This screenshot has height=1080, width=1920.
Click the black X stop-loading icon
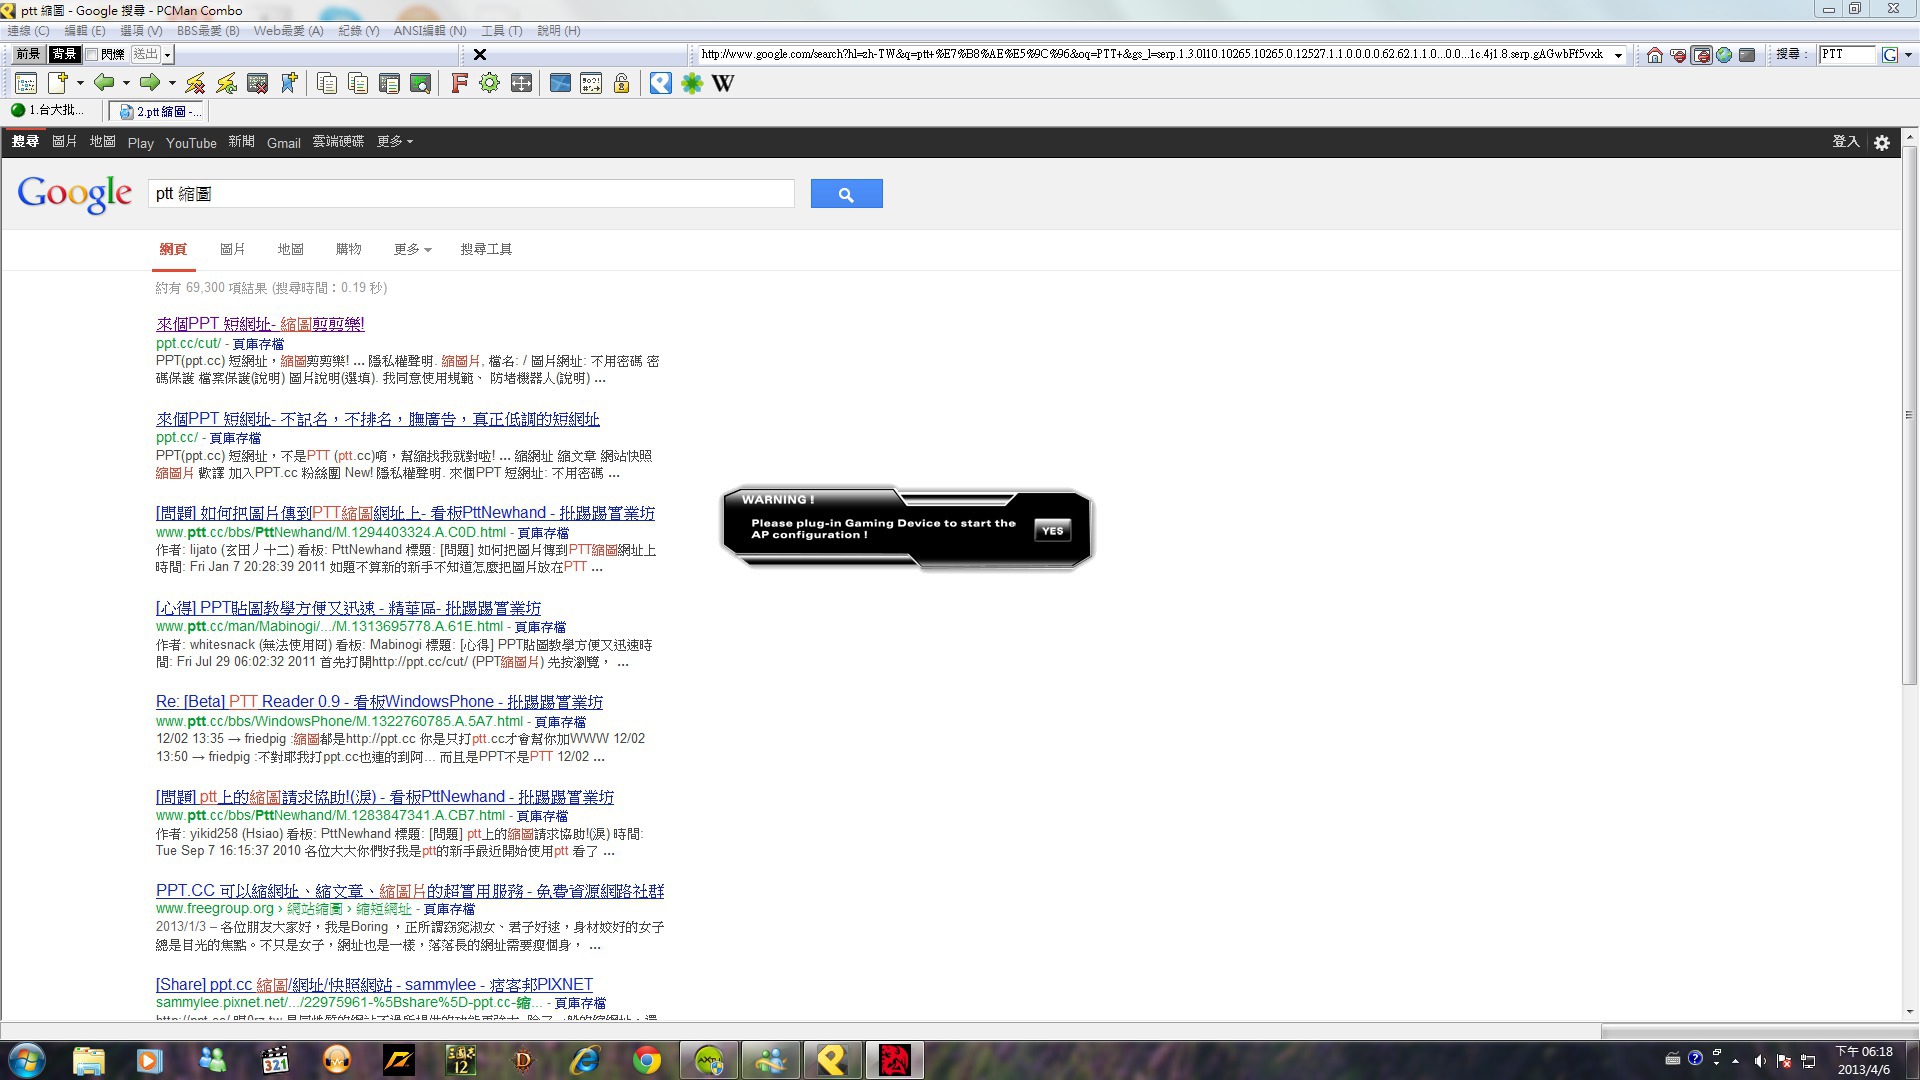click(480, 55)
